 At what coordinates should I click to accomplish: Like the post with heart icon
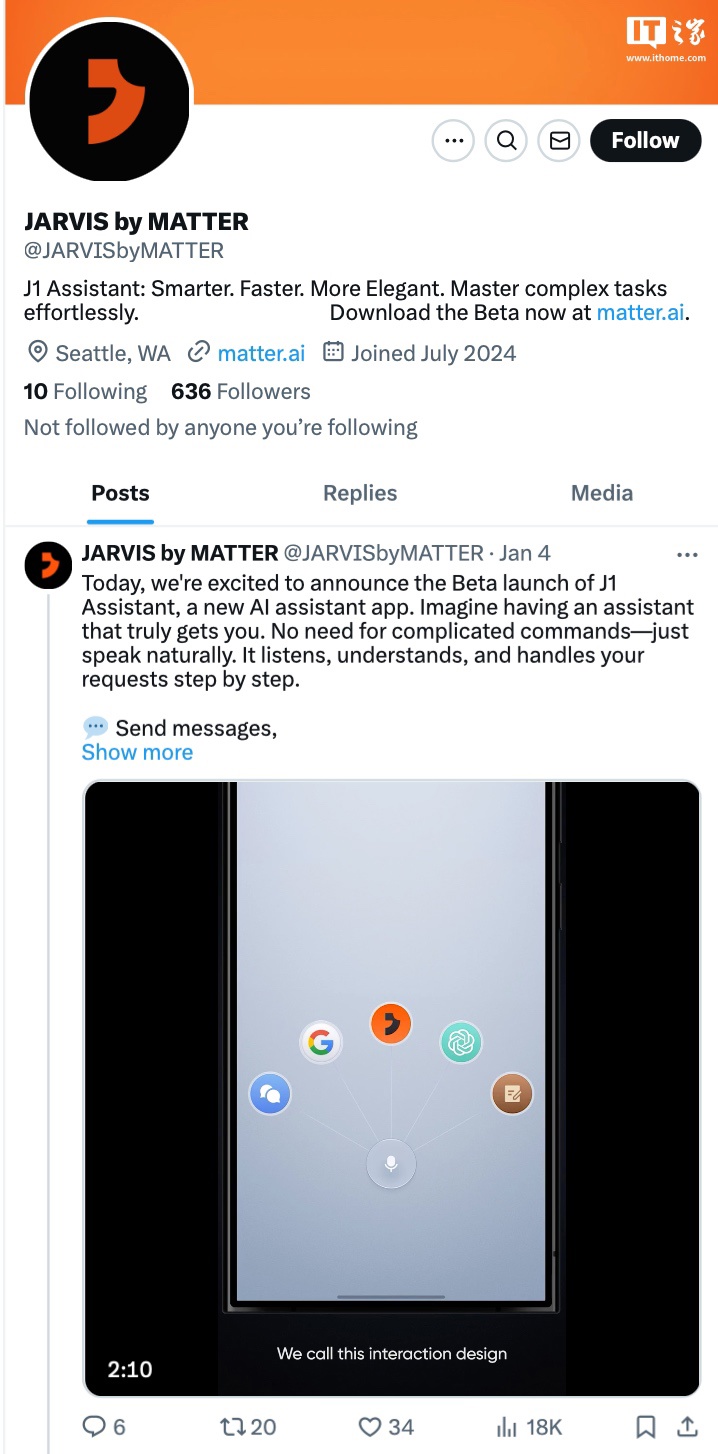click(x=371, y=1427)
